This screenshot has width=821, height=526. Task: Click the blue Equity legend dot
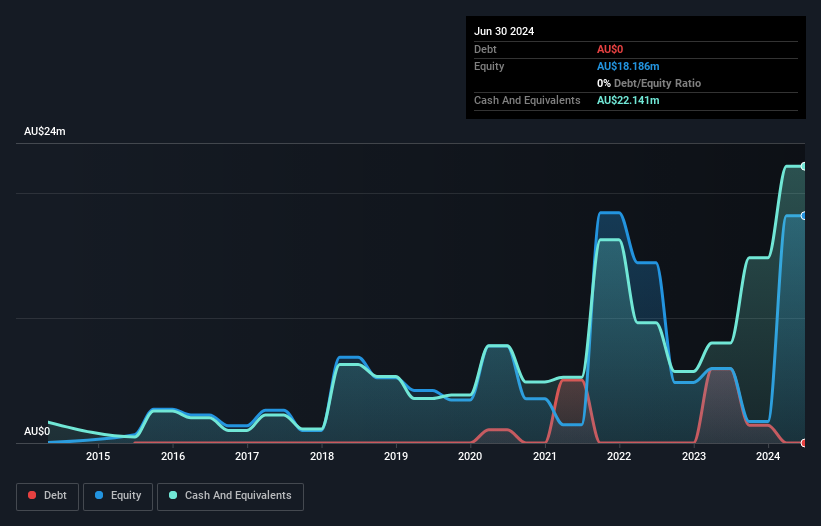coord(99,495)
